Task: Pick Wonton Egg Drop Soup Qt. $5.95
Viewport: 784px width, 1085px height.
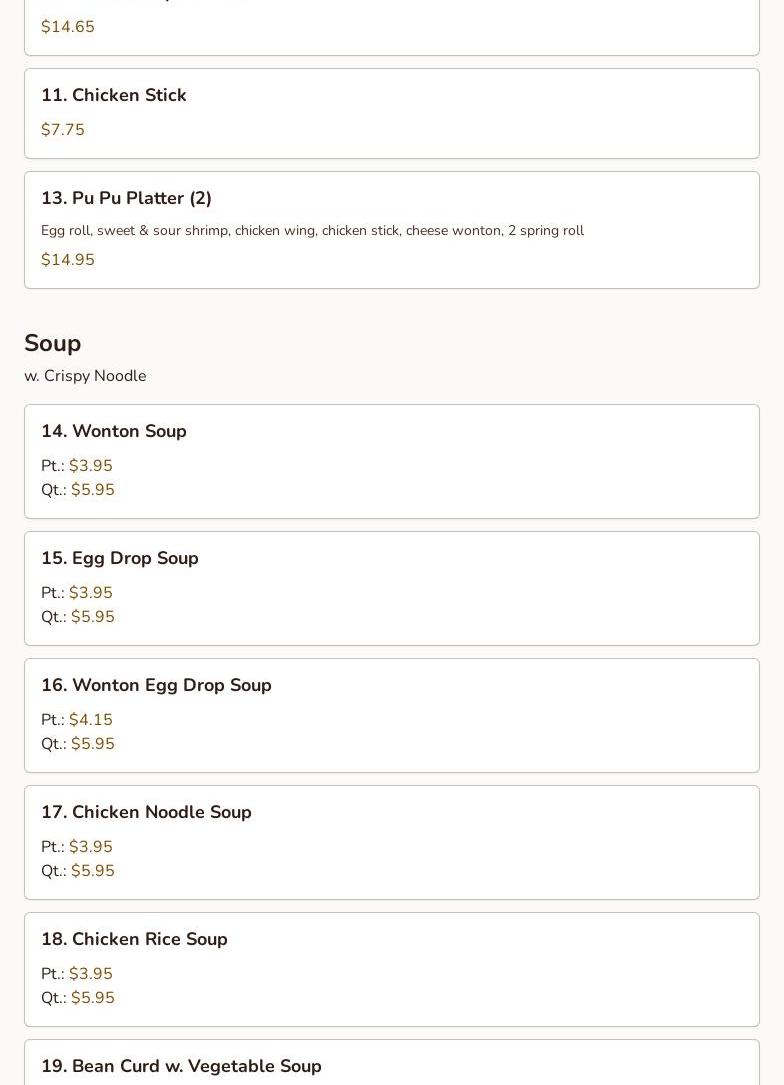Action: click(x=92, y=744)
